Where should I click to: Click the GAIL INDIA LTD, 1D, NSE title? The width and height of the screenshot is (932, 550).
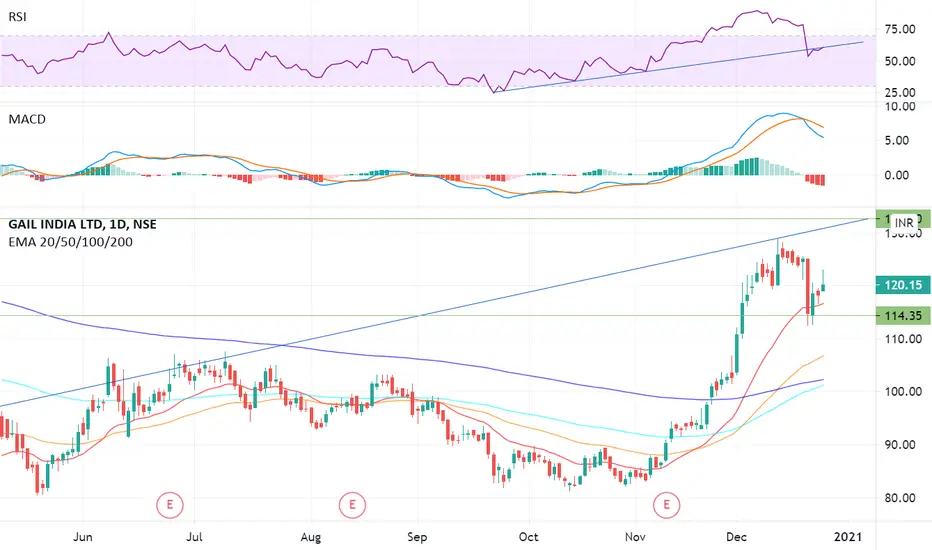[x=83, y=224]
